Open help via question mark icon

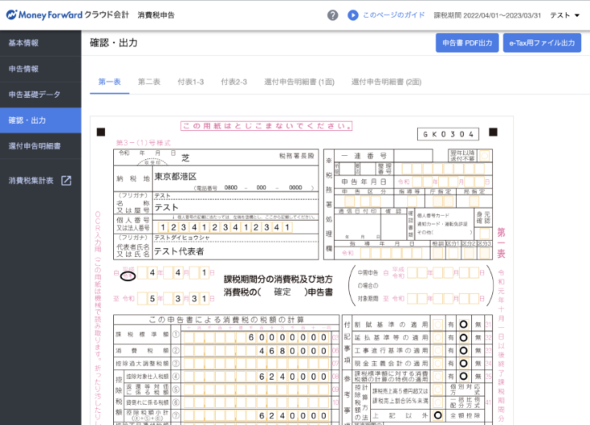coord(332,15)
